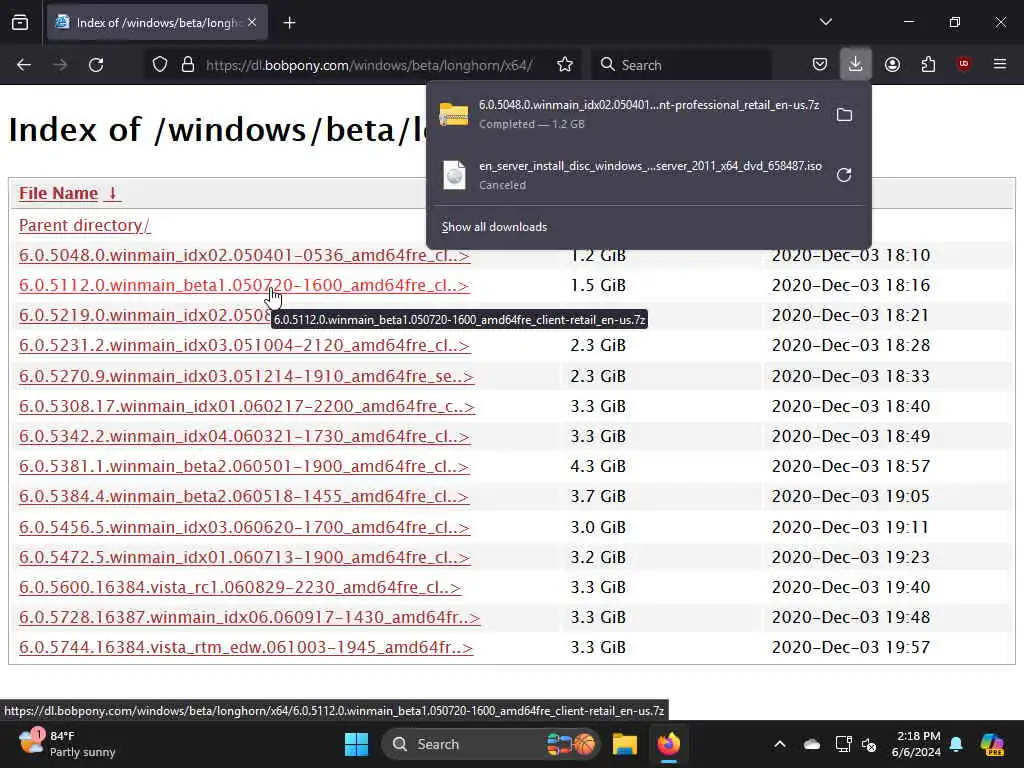
Task: Go back to previous page
Action: pyautogui.click(x=24, y=65)
